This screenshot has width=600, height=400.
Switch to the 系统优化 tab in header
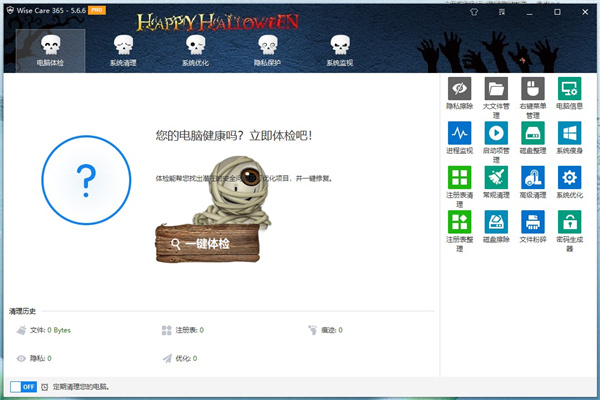[196, 51]
